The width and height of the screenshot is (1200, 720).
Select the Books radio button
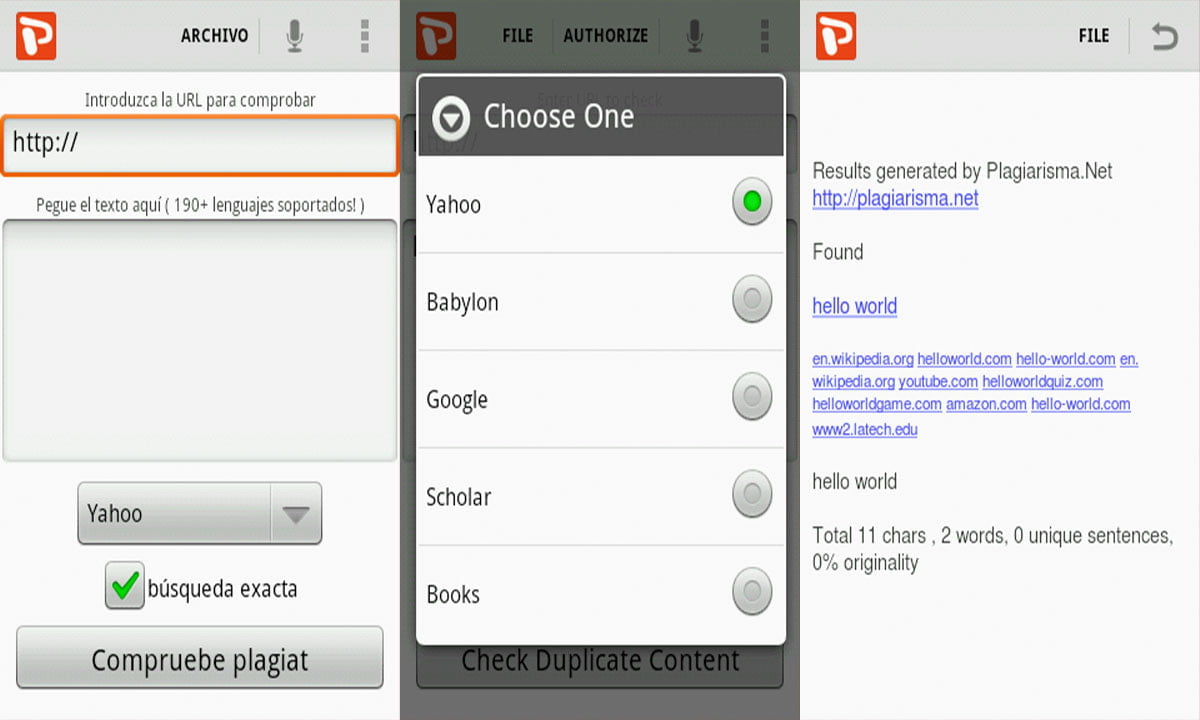pyautogui.click(x=752, y=591)
